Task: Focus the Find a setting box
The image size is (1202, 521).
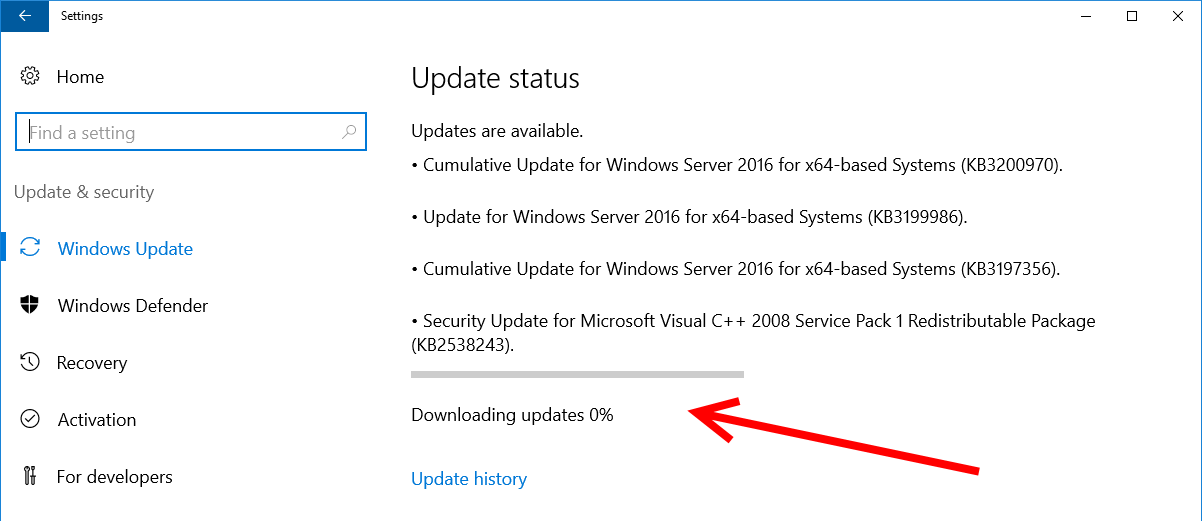Action: [x=191, y=132]
